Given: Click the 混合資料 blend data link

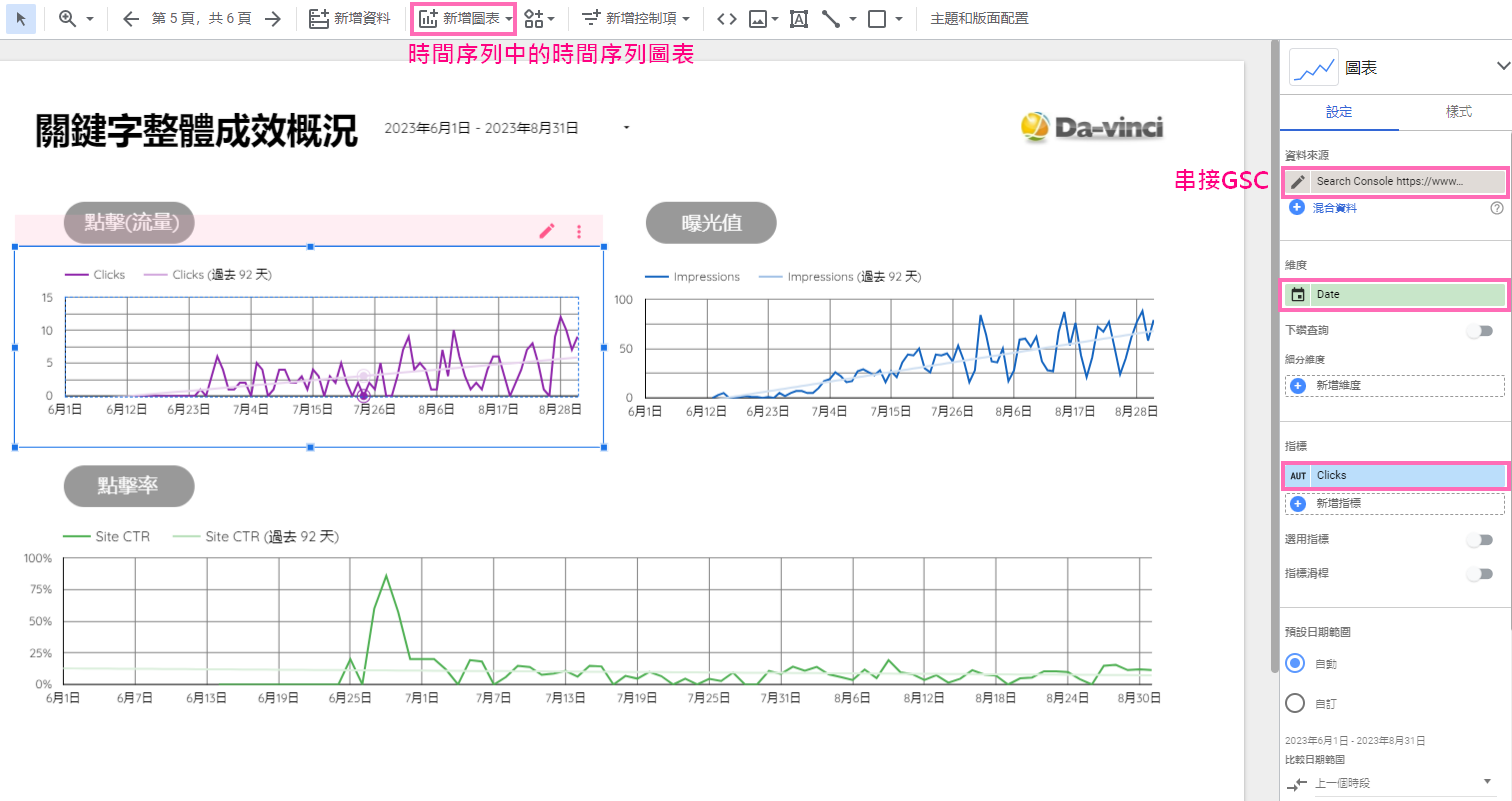Looking at the screenshot, I should 1334,208.
